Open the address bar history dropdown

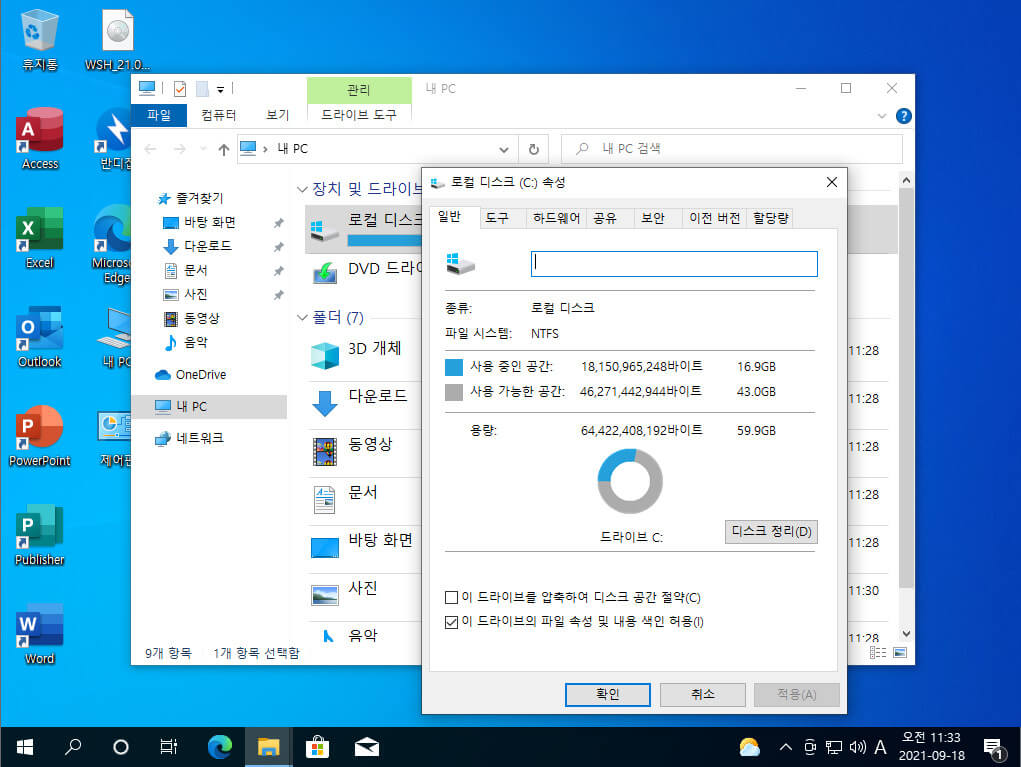pyautogui.click(x=503, y=150)
